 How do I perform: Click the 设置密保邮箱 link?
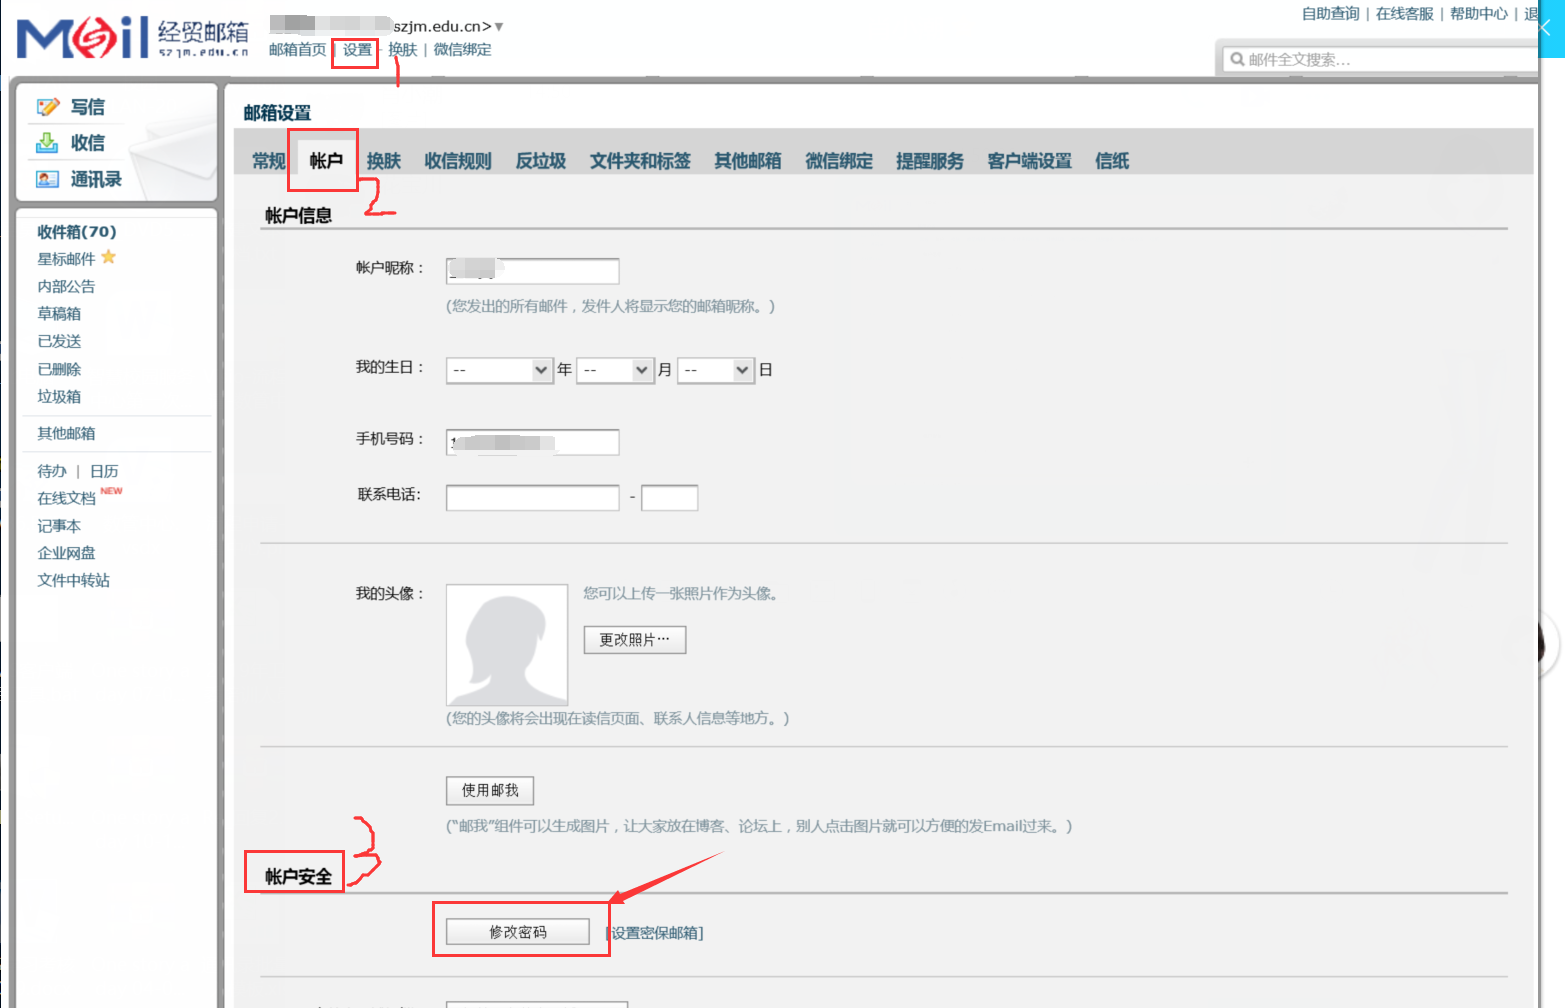659,932
